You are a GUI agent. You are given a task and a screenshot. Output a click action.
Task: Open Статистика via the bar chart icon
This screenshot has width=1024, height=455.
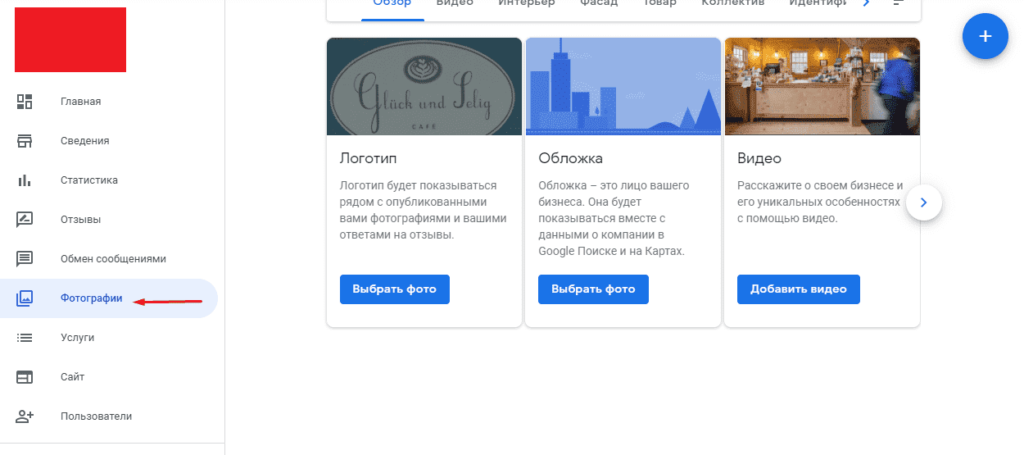click(x=25, y=180)
